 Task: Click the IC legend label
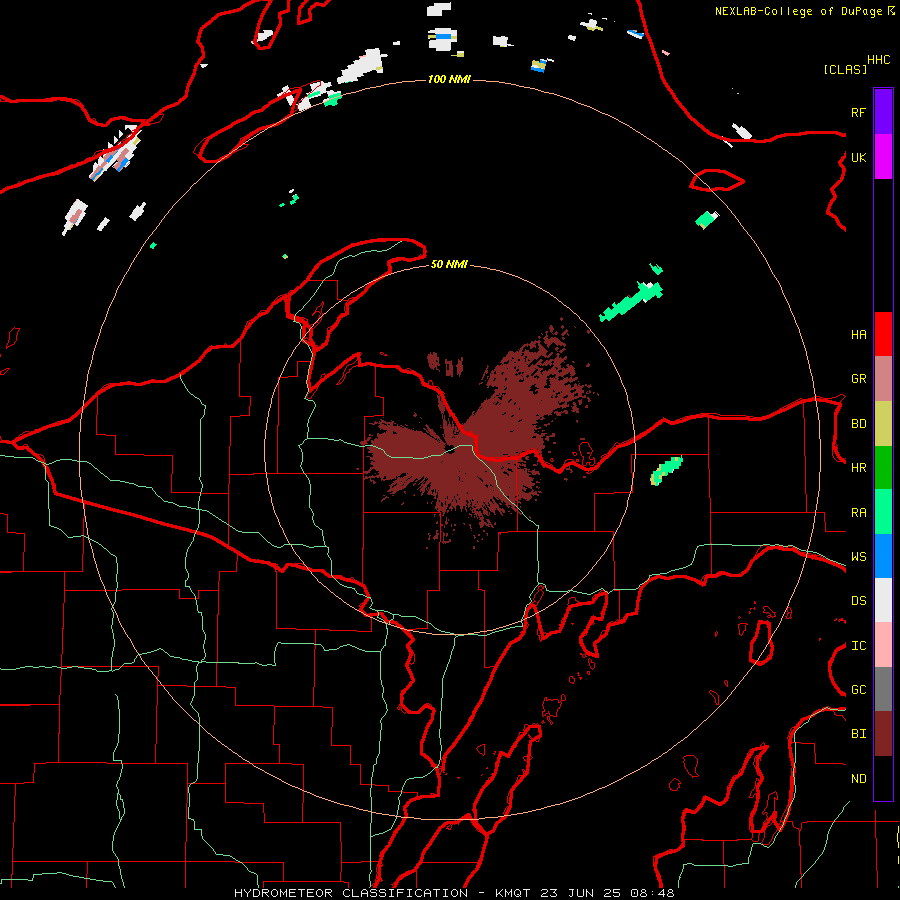858,646
